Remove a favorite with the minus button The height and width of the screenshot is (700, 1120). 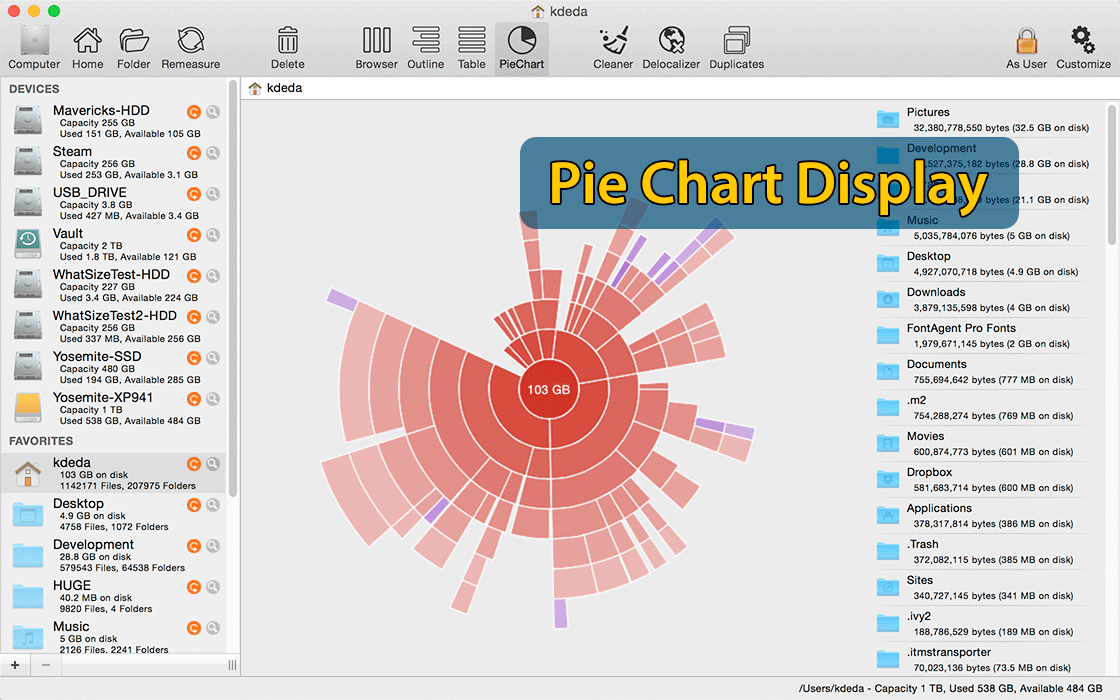coord(45,664)
